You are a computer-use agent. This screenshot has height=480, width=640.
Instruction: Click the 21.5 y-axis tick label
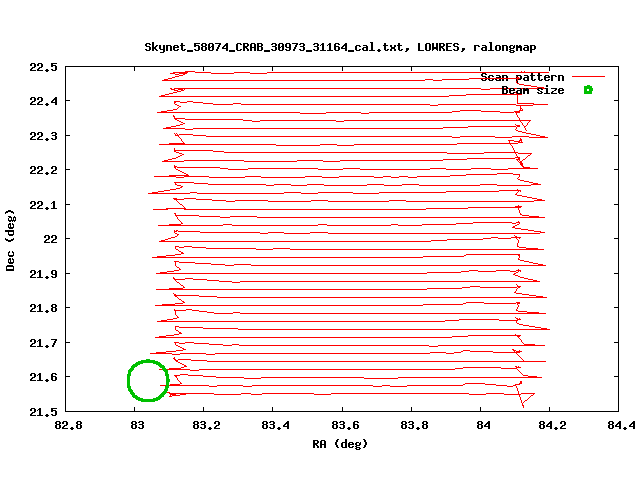(x=43, y=412)
